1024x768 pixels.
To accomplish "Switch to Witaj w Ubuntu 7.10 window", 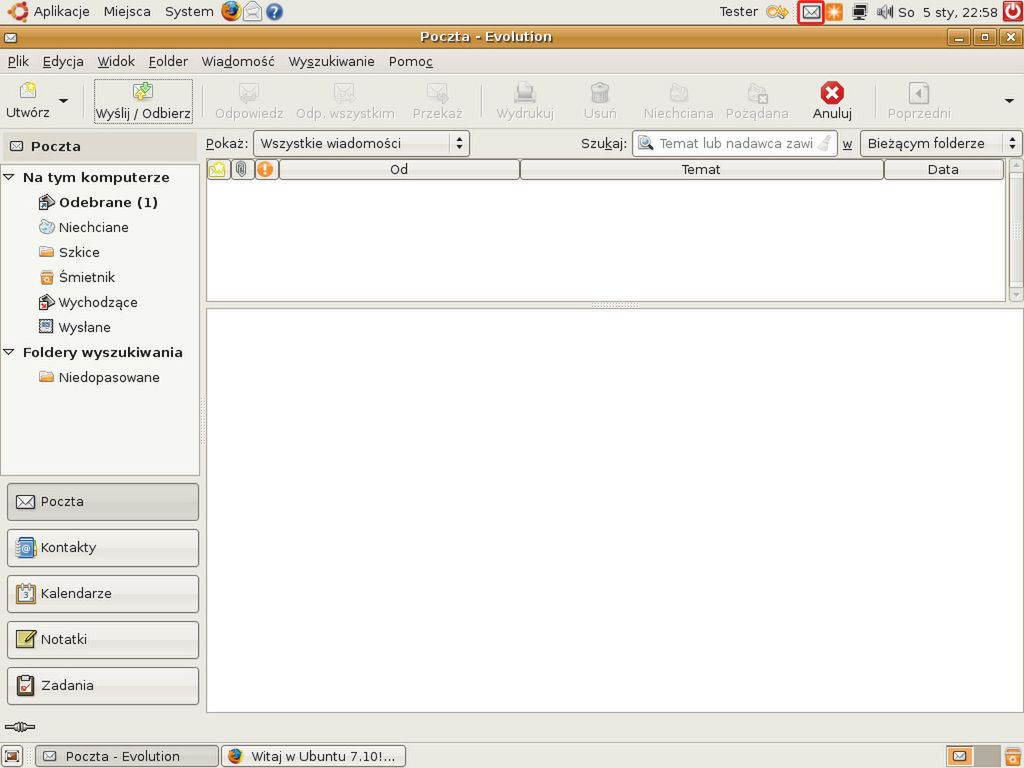I will click(x=313, y=756).
